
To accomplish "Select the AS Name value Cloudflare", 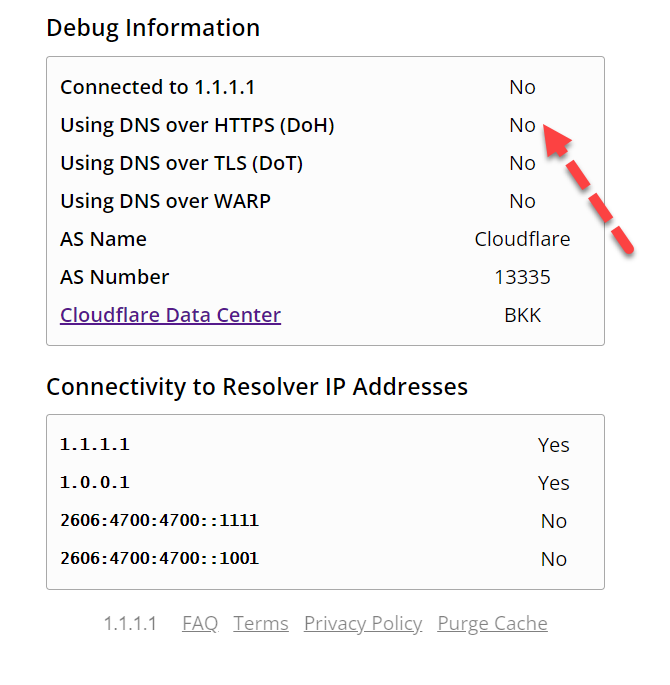I will click(522, 239).
